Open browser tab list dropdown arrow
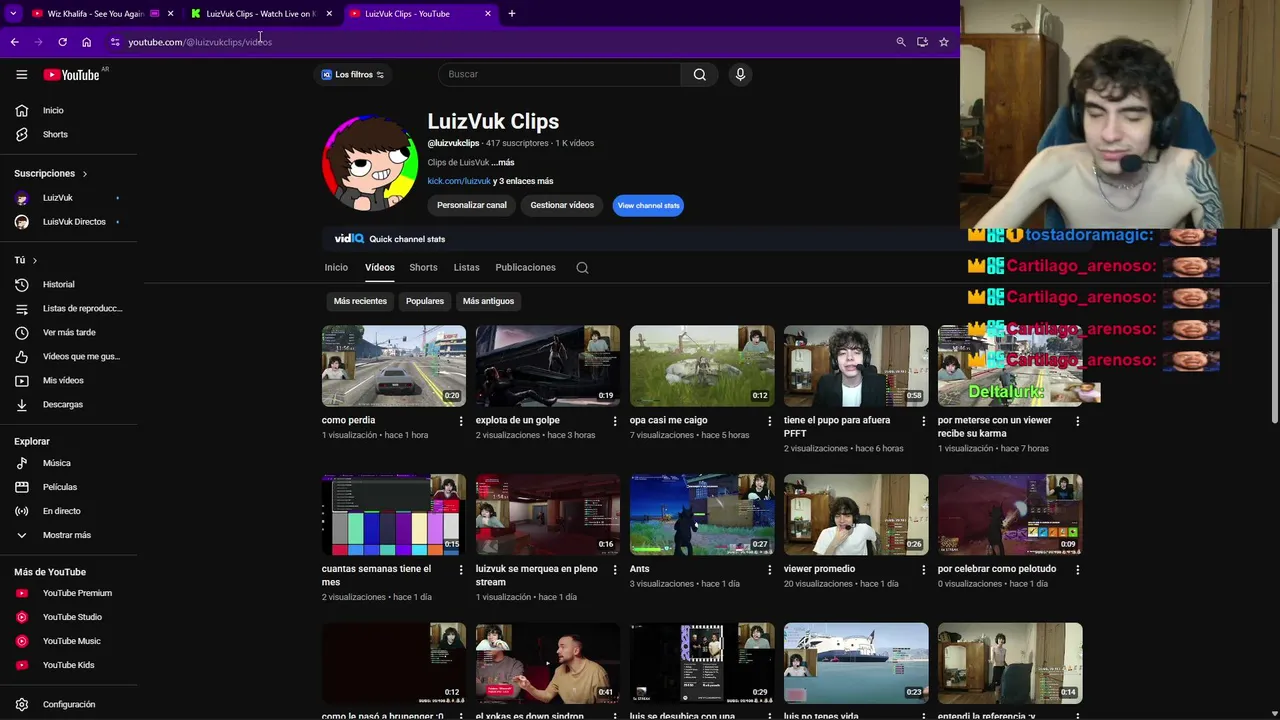This screenshot has height=720, width=1280. [x=13, y=13]
